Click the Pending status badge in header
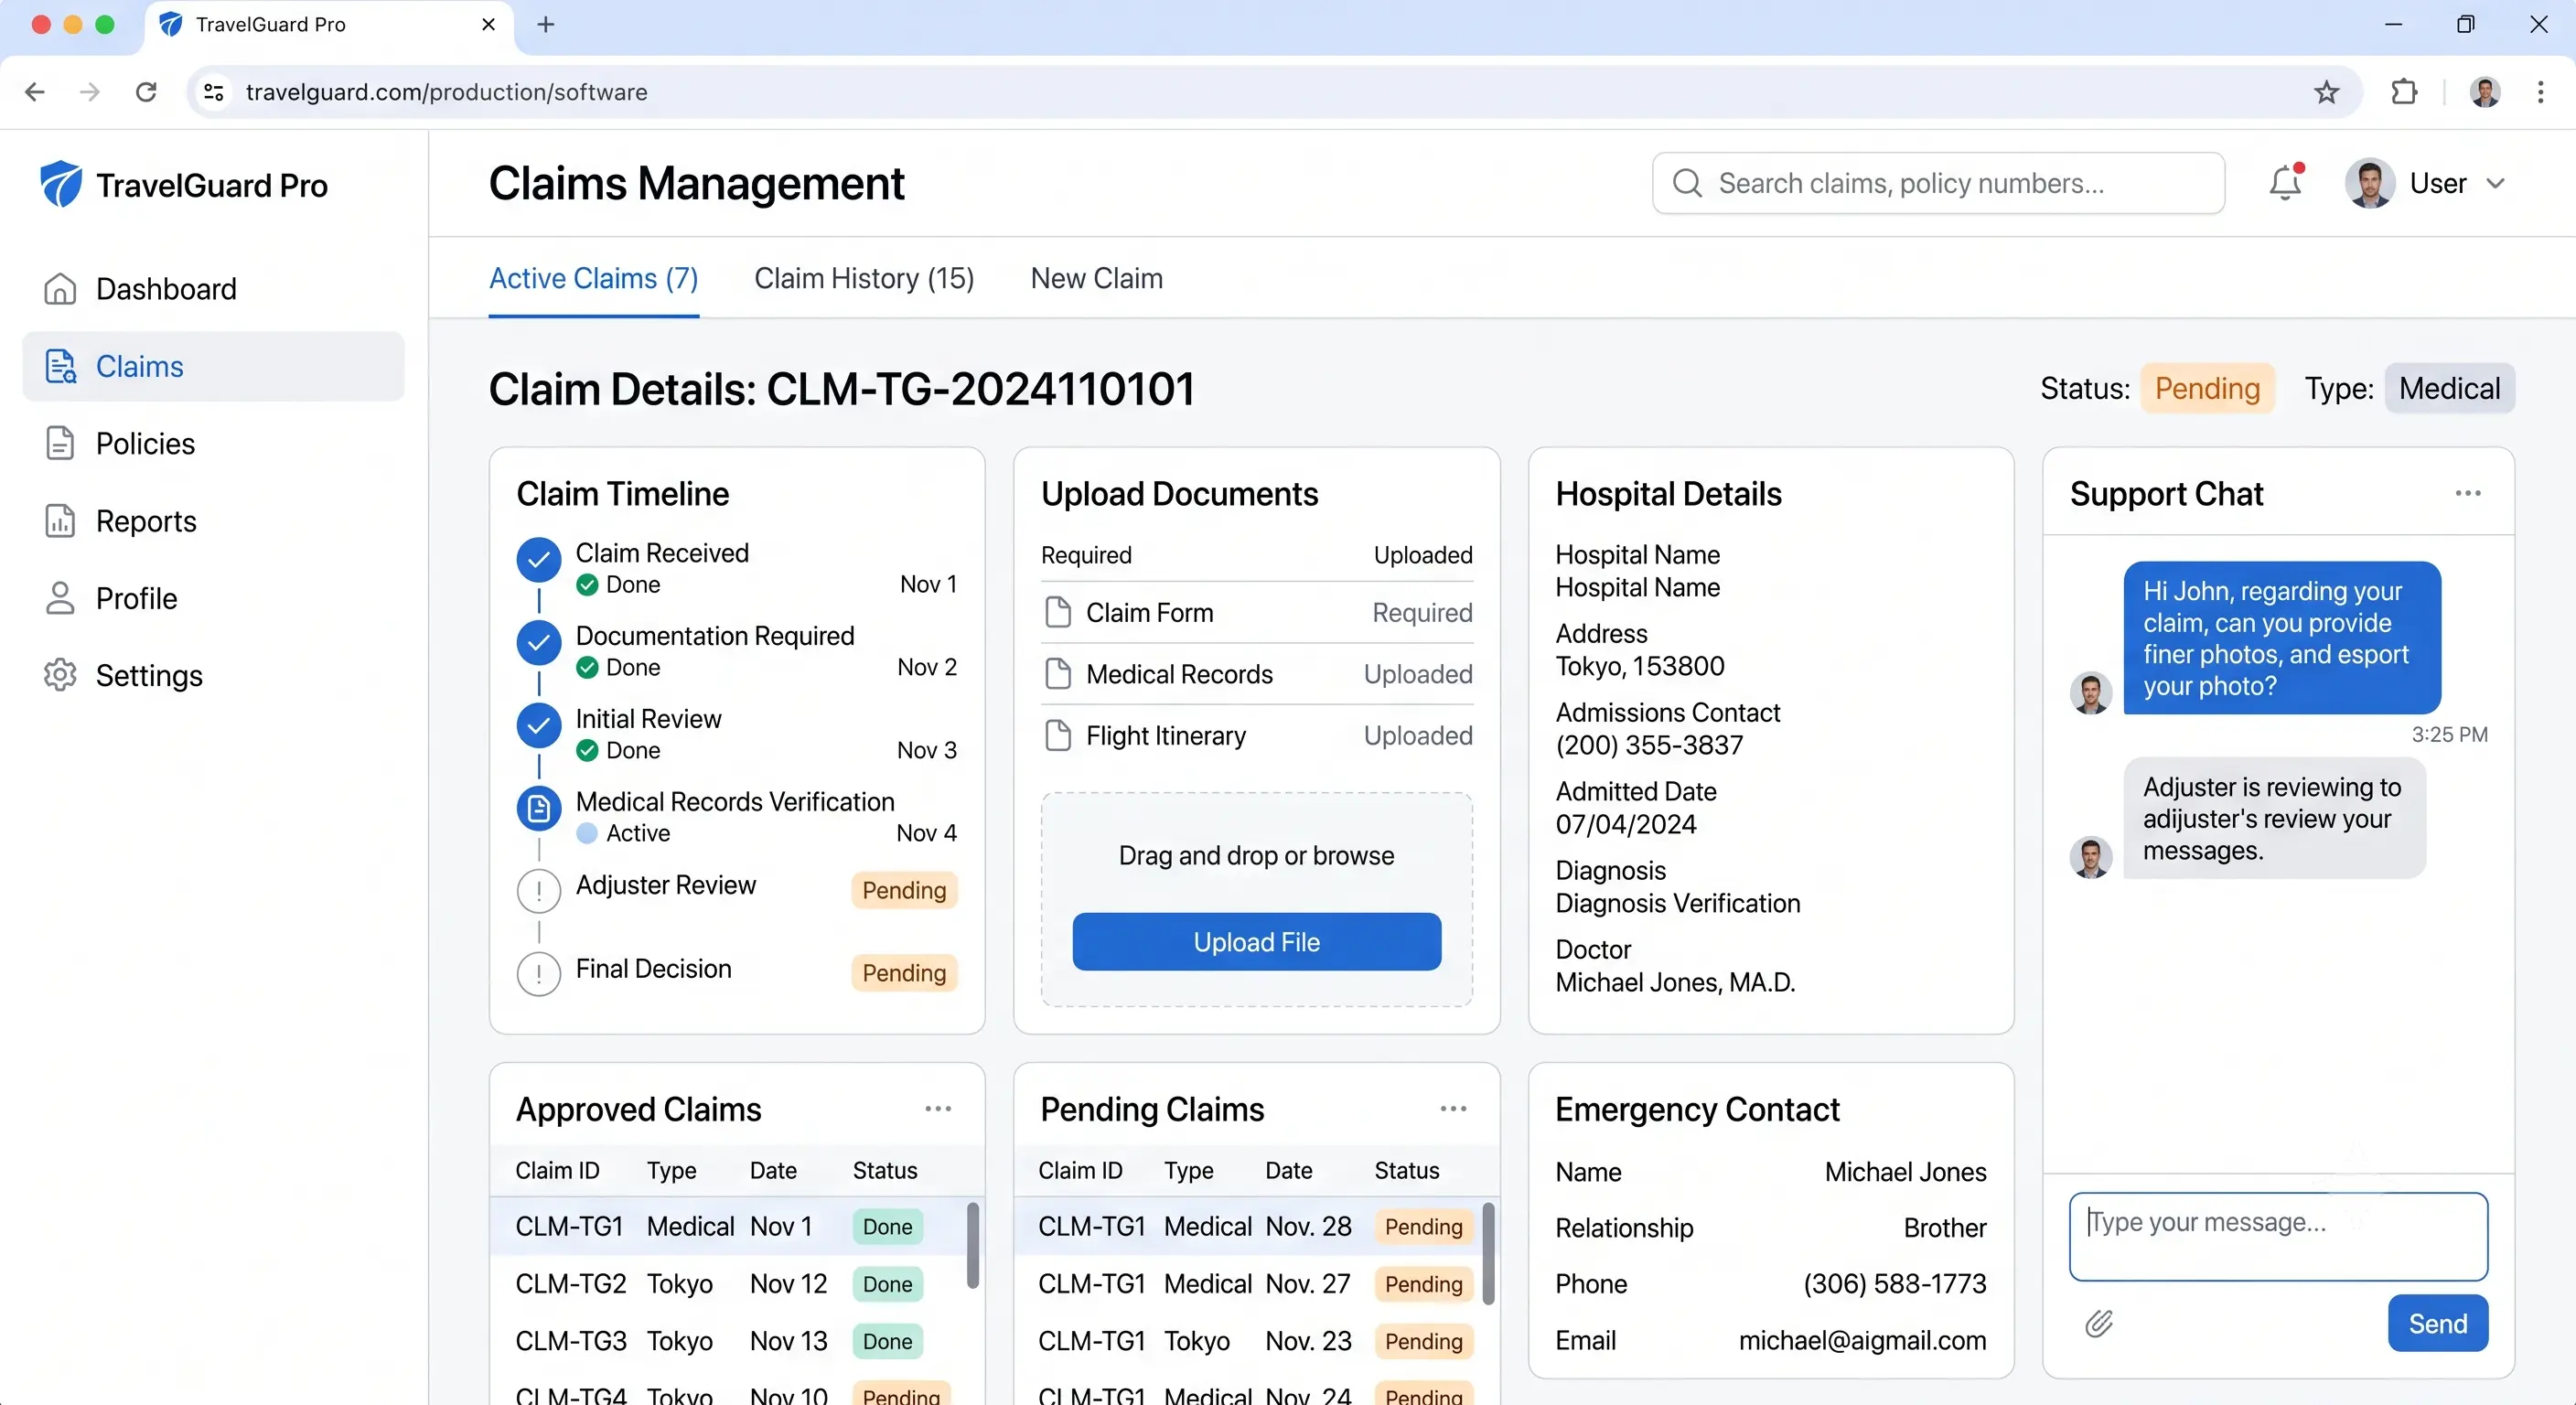This screenshot has height=1405, width=2576. (2207, 388)
